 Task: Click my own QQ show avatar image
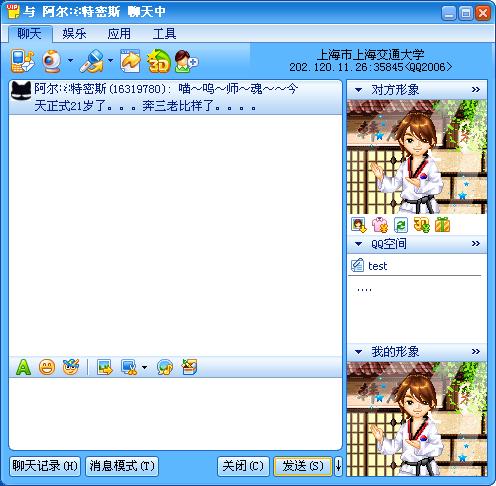coord(417,419)
